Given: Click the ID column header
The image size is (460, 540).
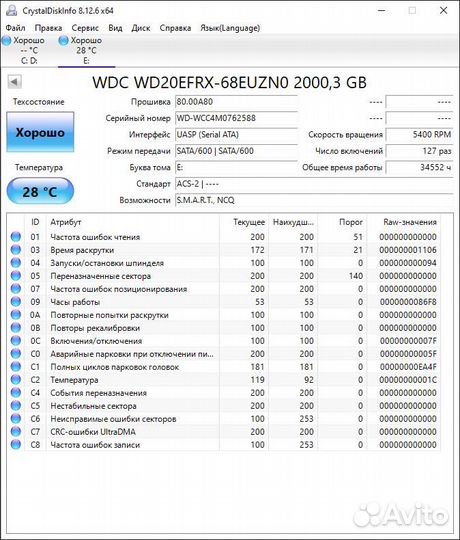Looking at the screenshot, I should point(35,222).
